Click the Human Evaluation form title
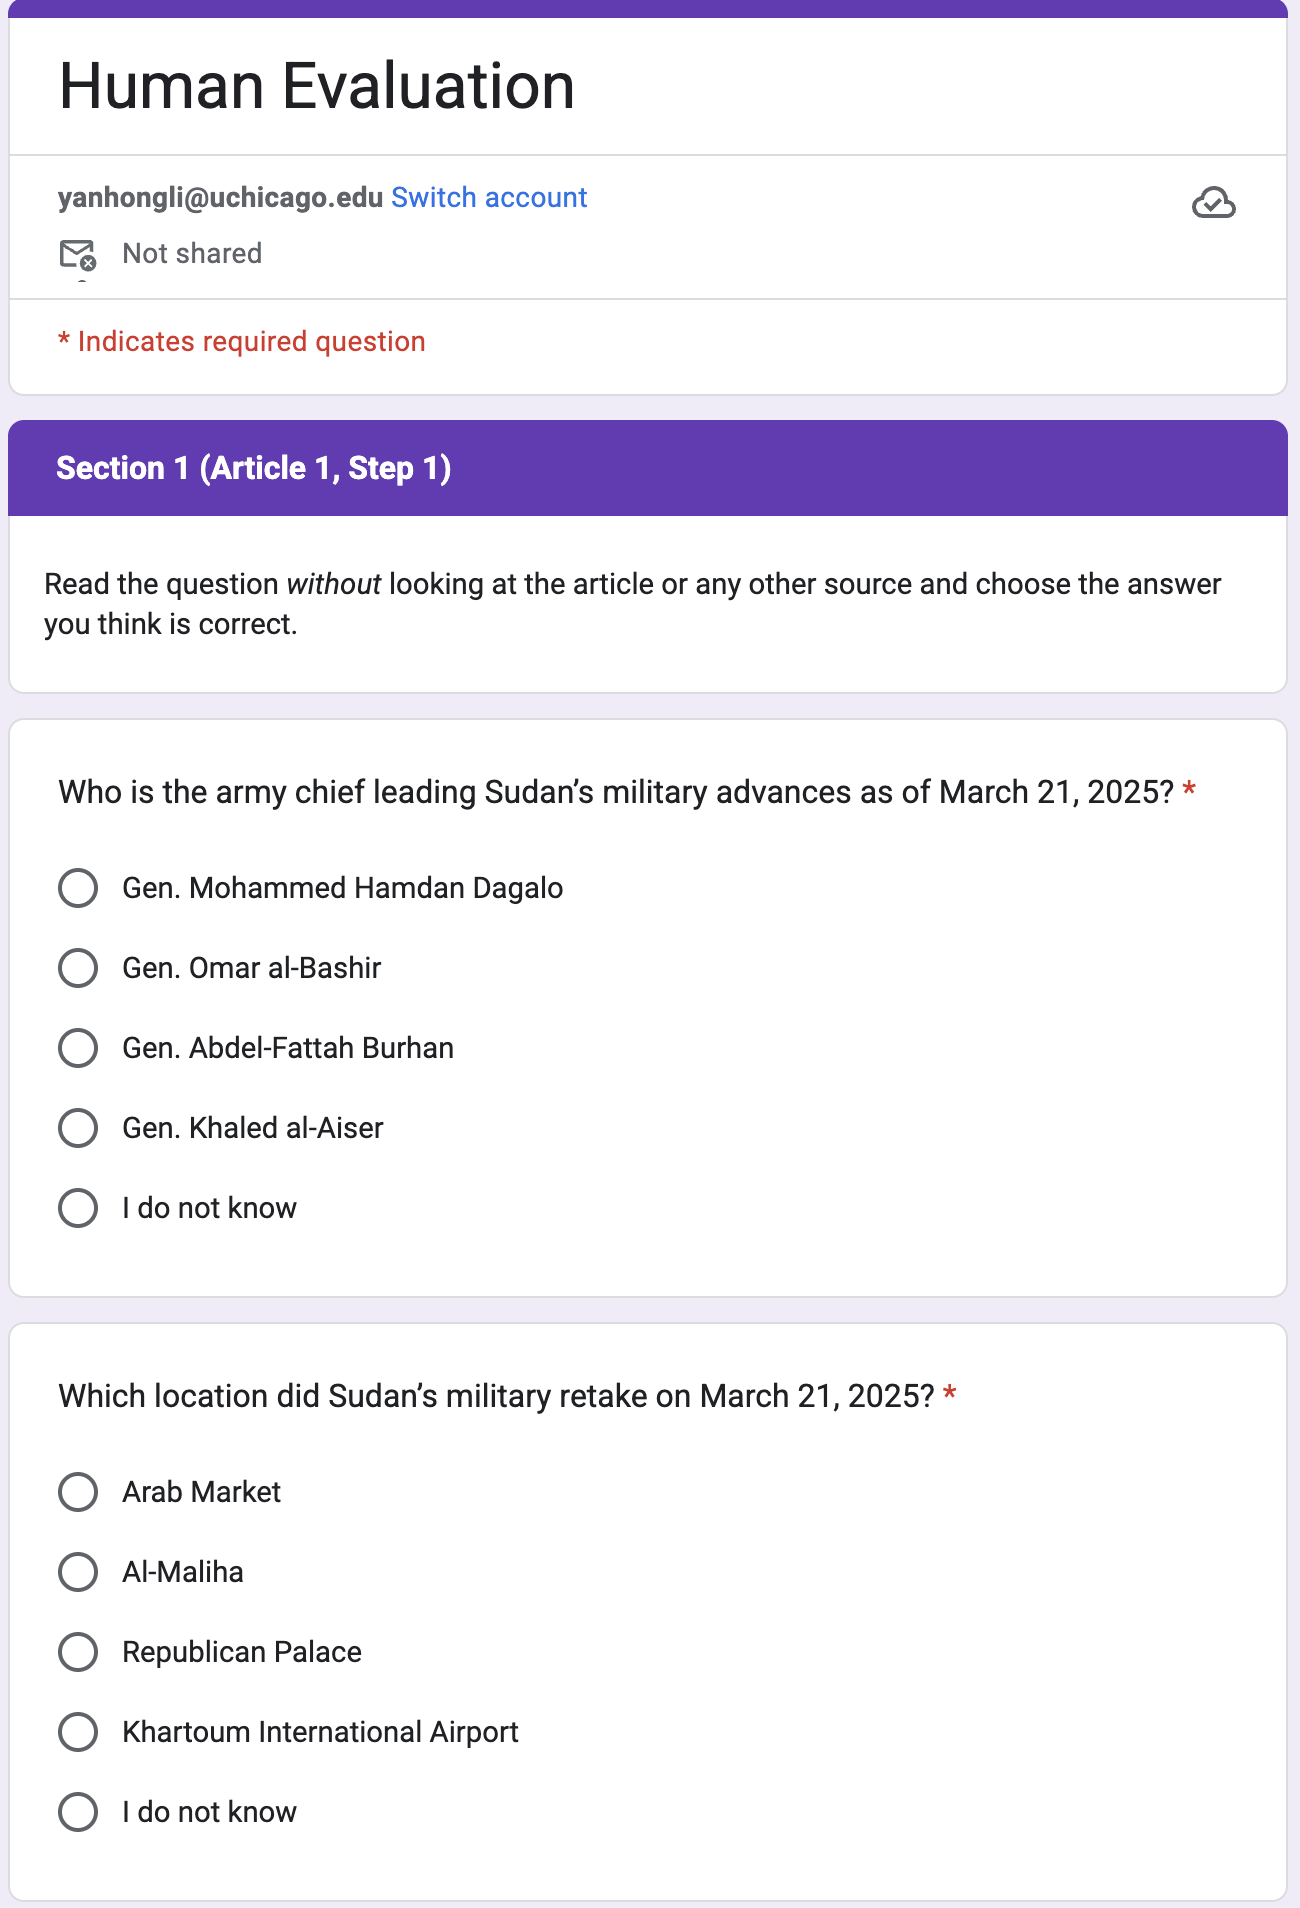 [316, 86]
